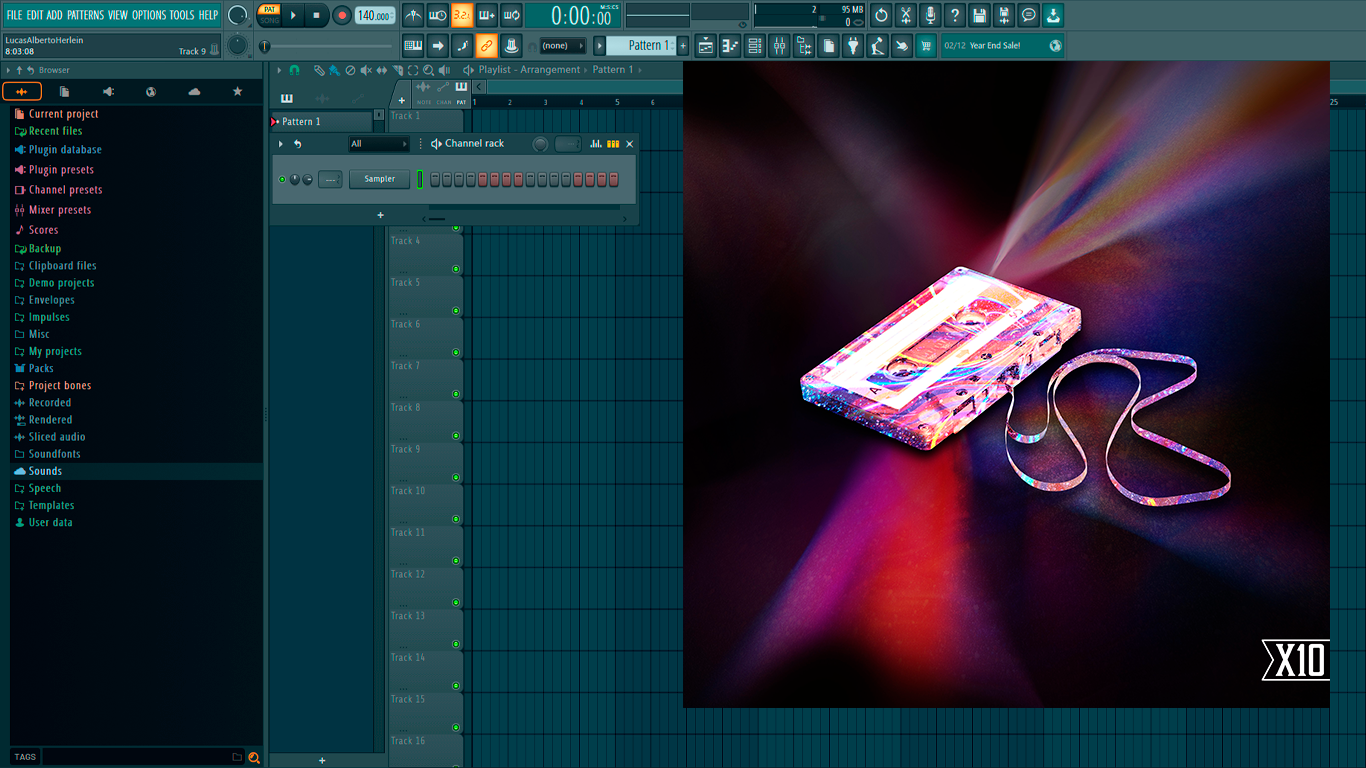The width and height of the screenshot is (1366, 768).
Task: Add a playlist track with the bottom plus
Action: point(322,760)
